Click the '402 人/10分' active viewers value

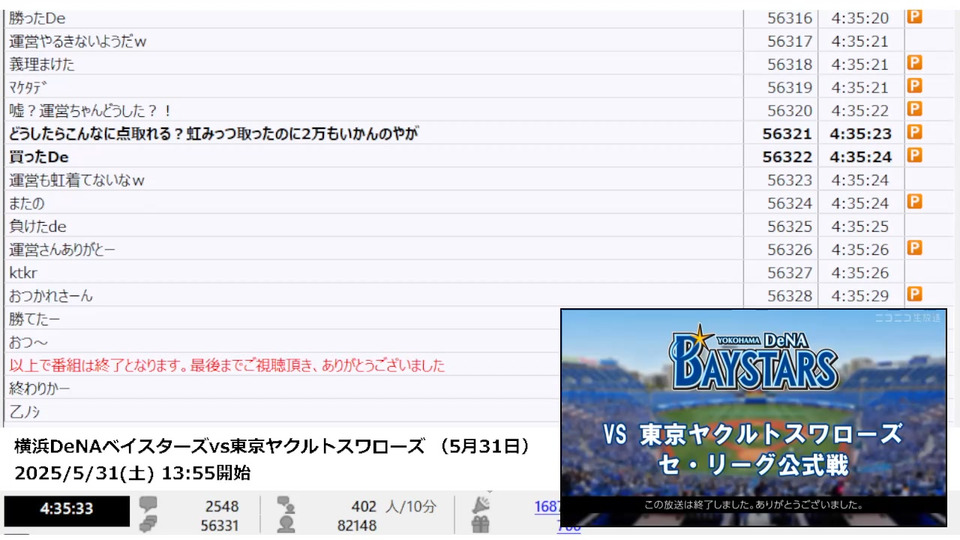394,507
